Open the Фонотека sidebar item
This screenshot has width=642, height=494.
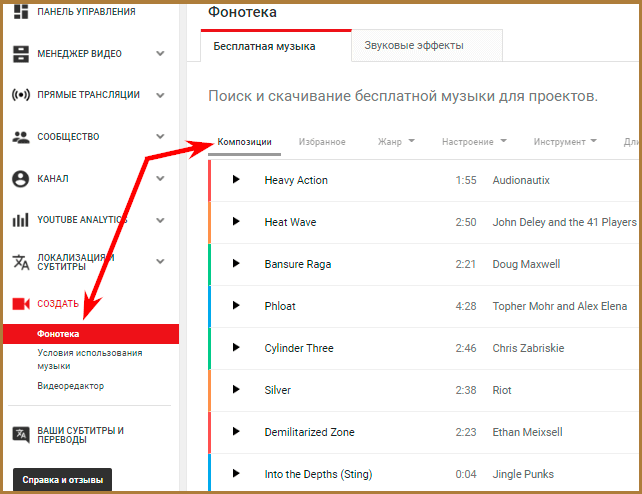[91, 334]
